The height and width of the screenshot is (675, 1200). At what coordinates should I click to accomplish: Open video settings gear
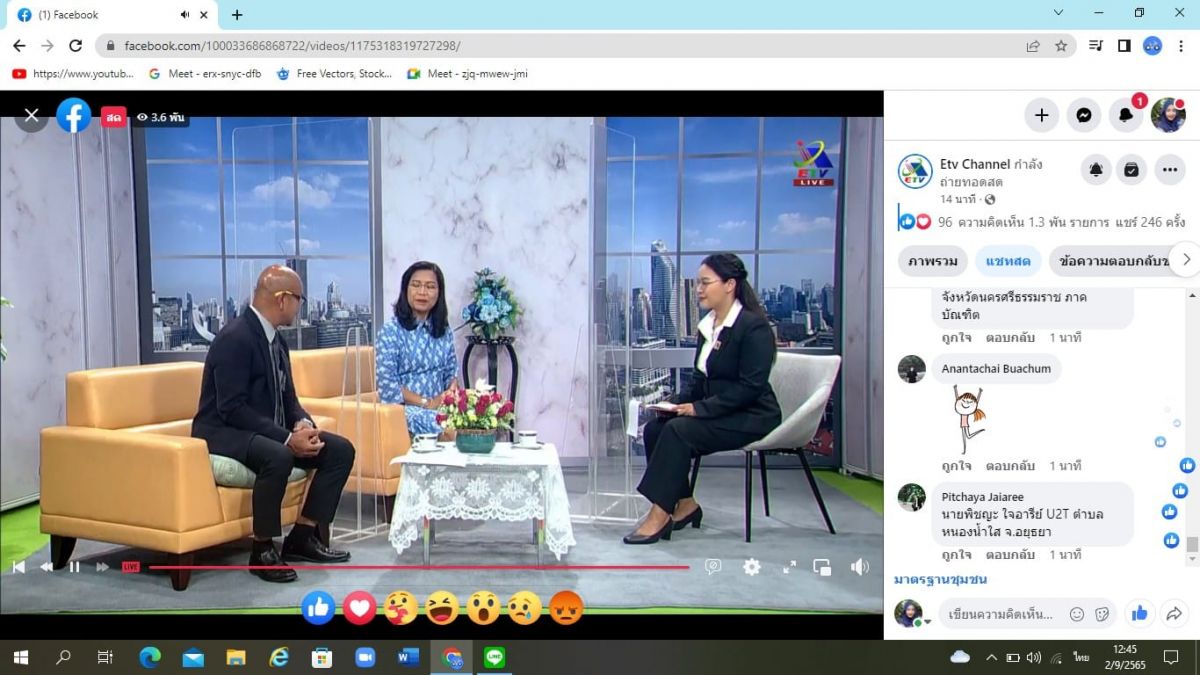752,567
